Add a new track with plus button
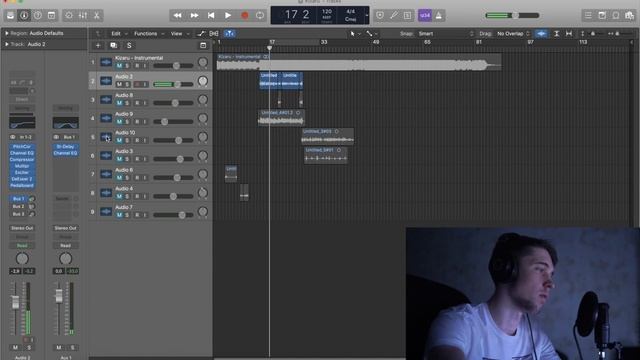 coord(98,45)
